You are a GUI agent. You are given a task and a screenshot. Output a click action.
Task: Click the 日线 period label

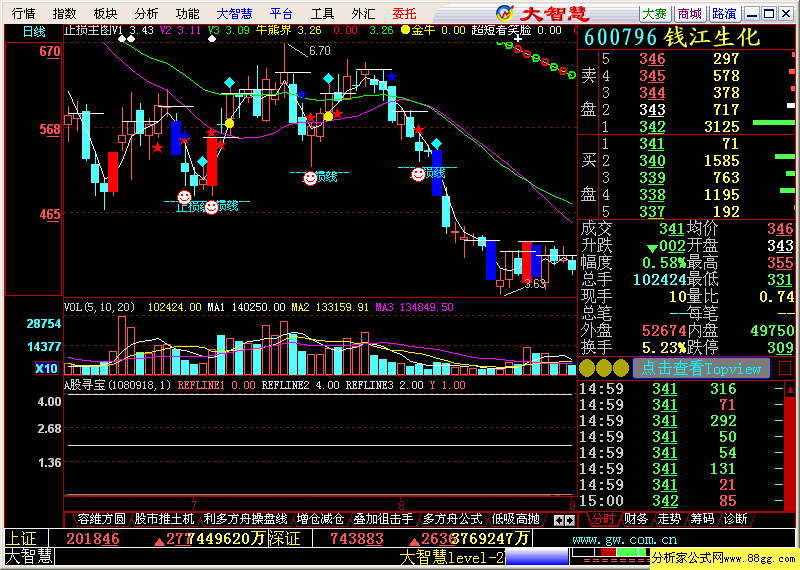(x=34, y=32)
